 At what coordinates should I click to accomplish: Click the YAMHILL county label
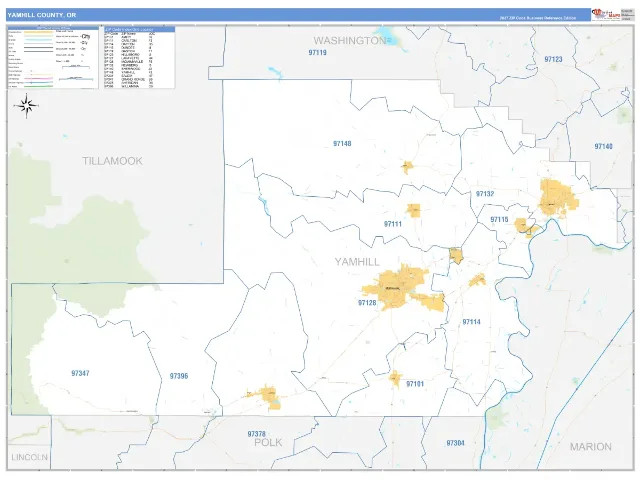(x=357, y=262)
